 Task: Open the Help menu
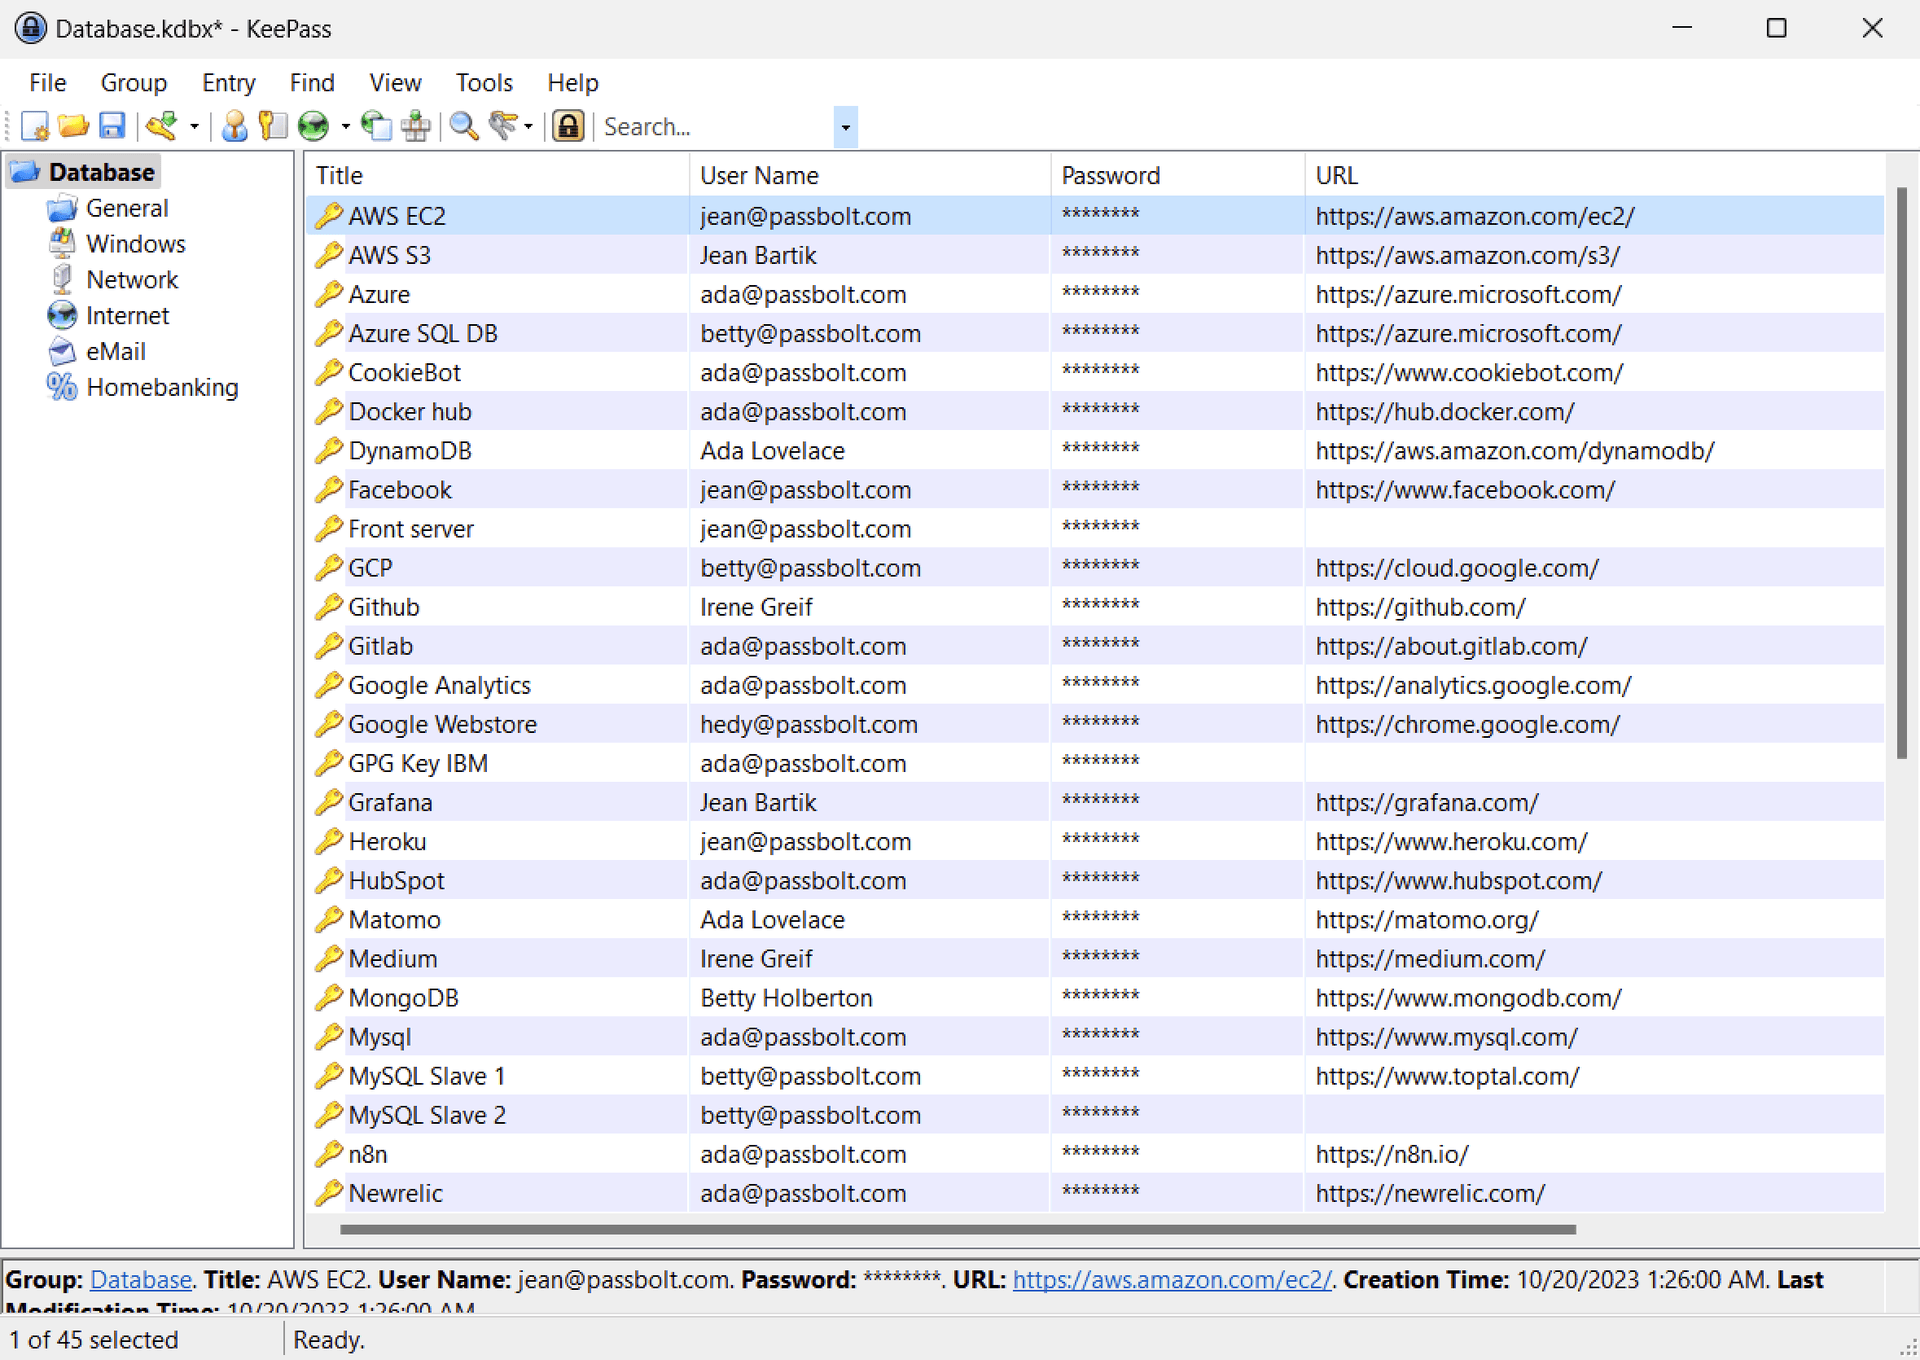click(x=572, y=83)
